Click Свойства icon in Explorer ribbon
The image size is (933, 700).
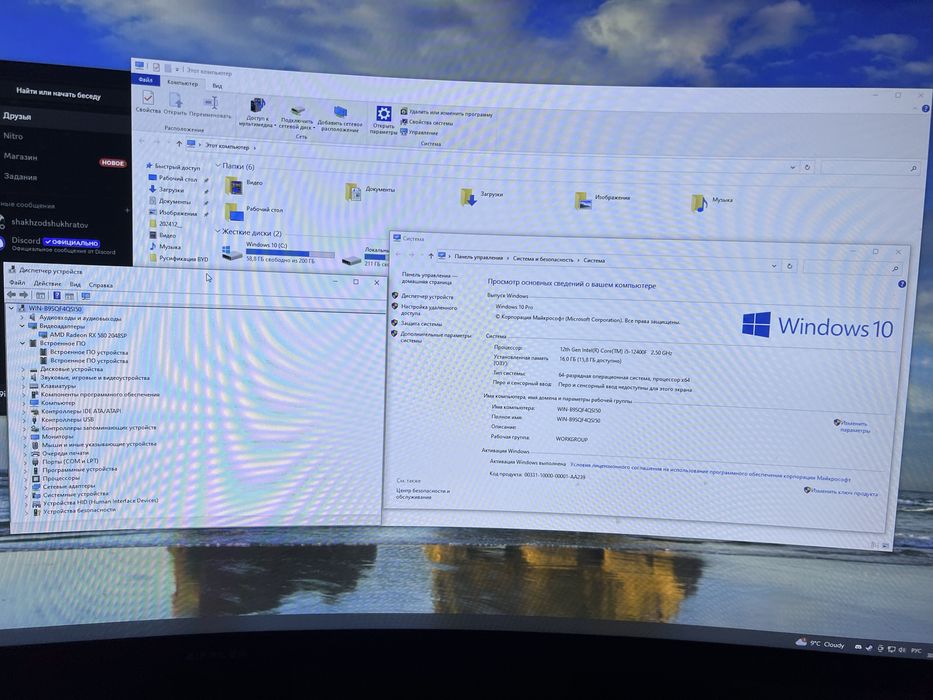(148, 98)
